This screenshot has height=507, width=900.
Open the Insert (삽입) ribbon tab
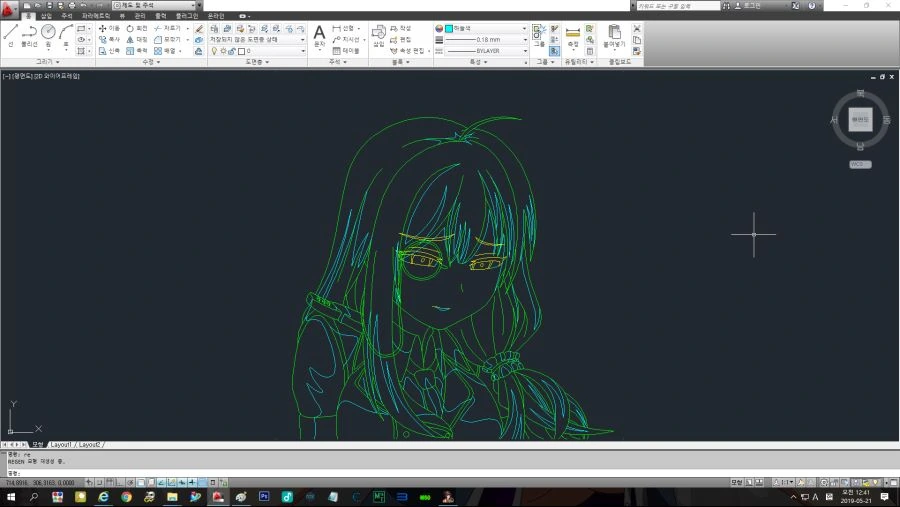point(46,16)
